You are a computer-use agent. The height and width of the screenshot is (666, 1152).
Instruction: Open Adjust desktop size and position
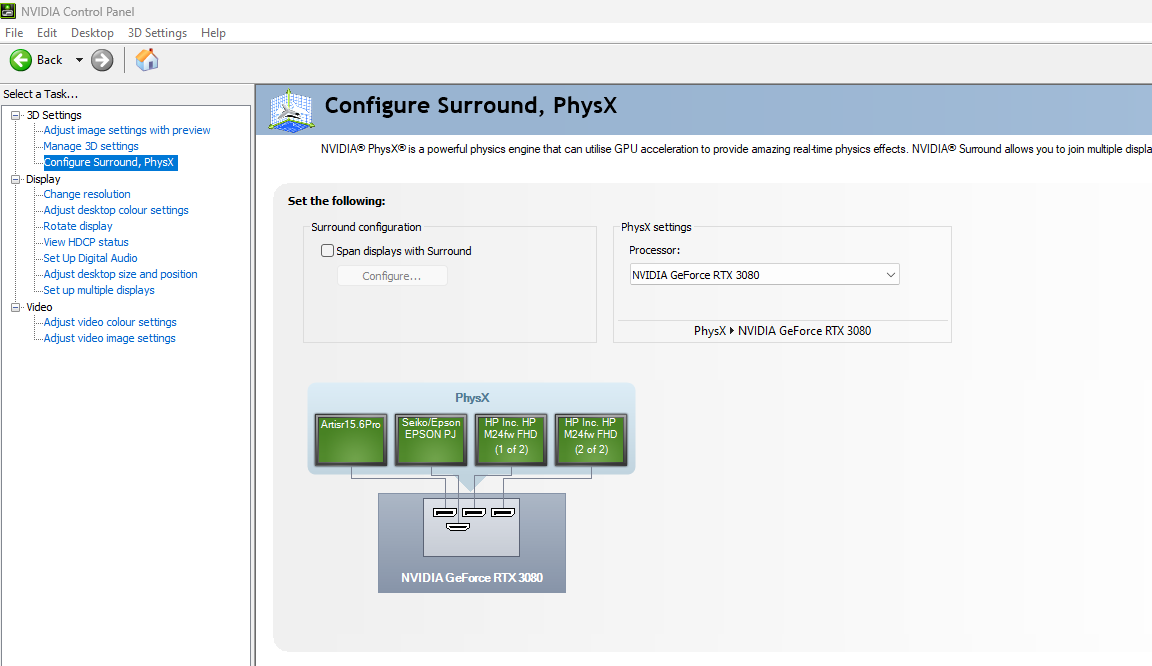(120, 274)
